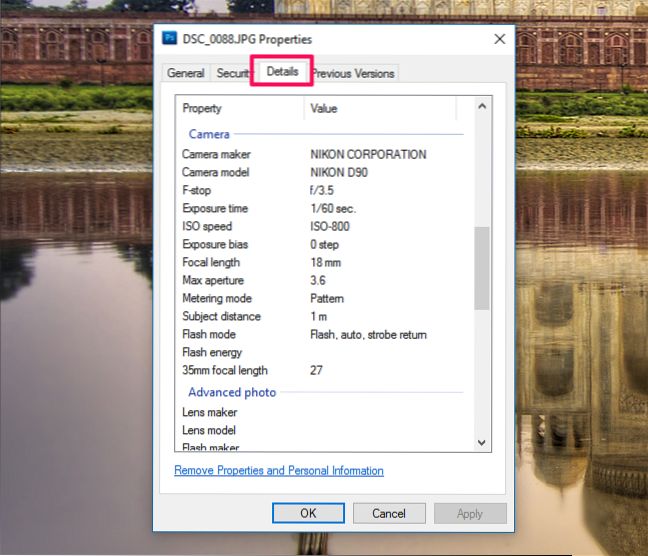This screenshot has width=648, height=556.
Task: Click the Property column header
Action: pos(240,108)
